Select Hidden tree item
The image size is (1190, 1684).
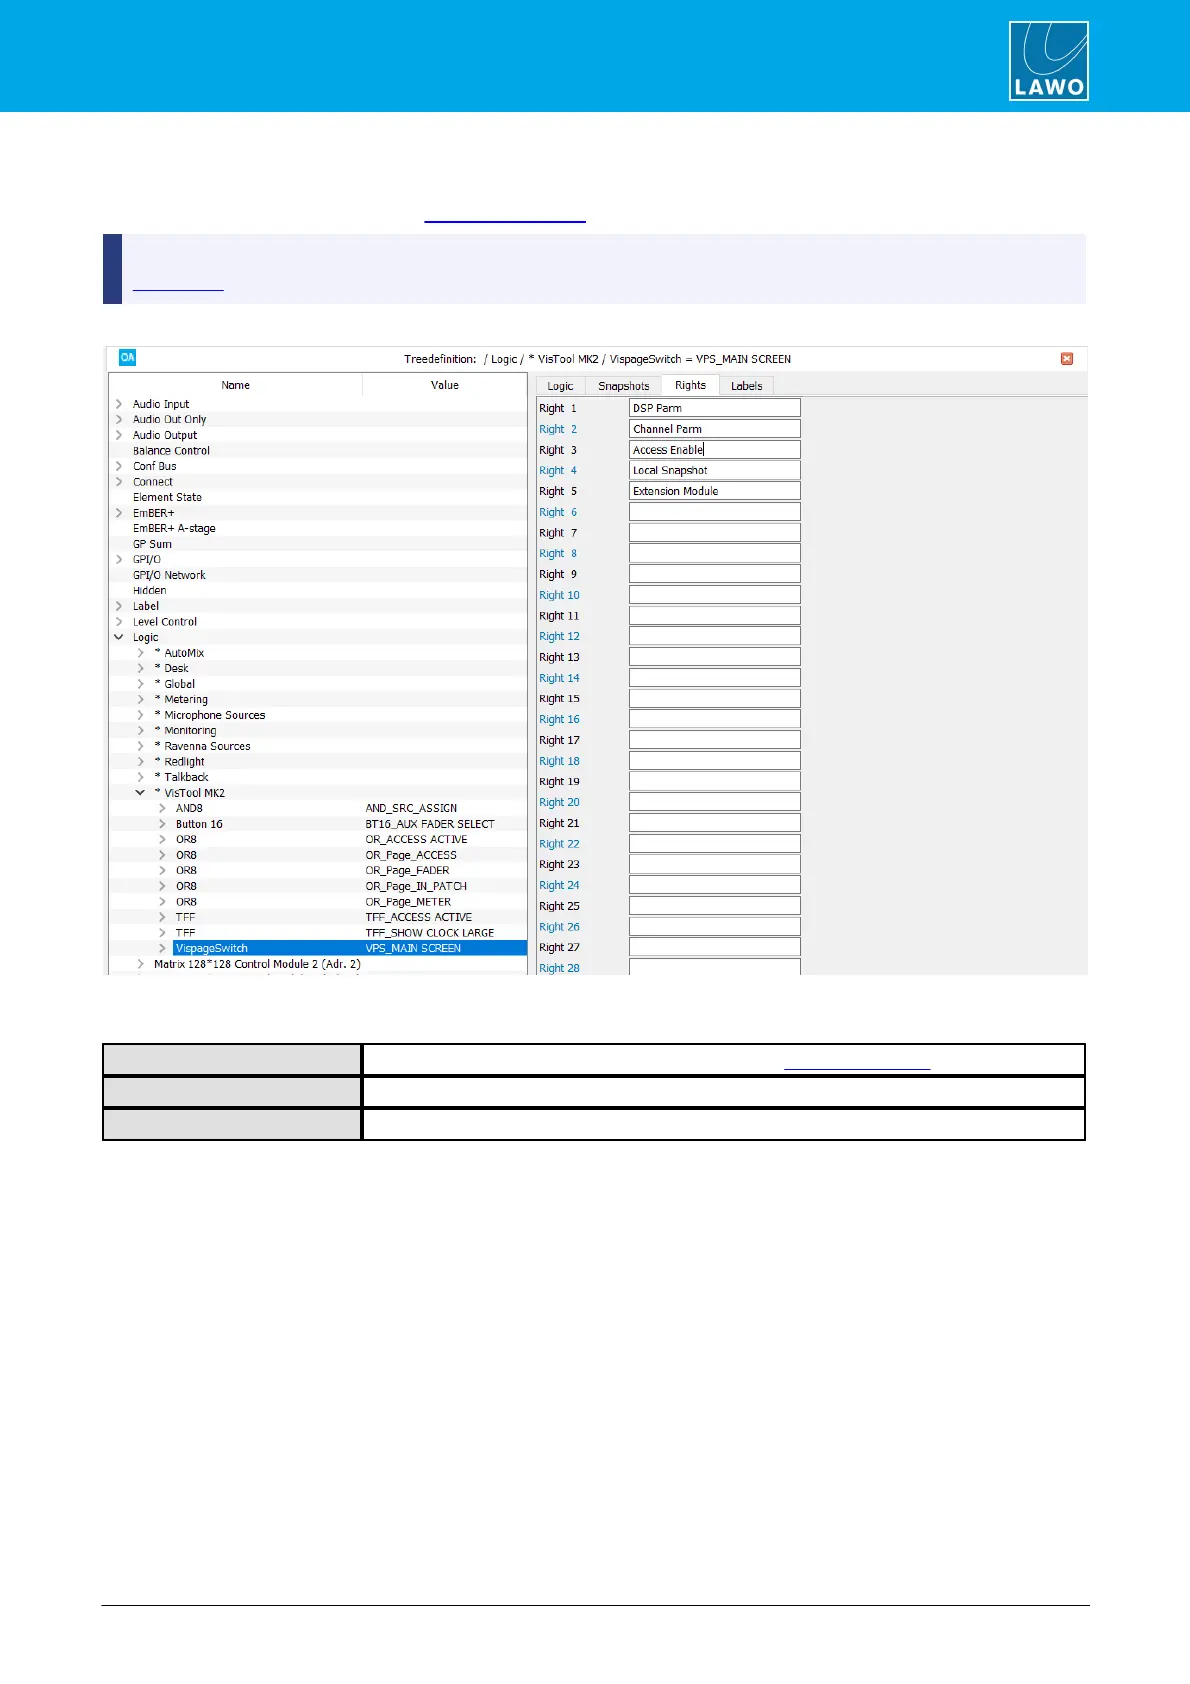149,590
